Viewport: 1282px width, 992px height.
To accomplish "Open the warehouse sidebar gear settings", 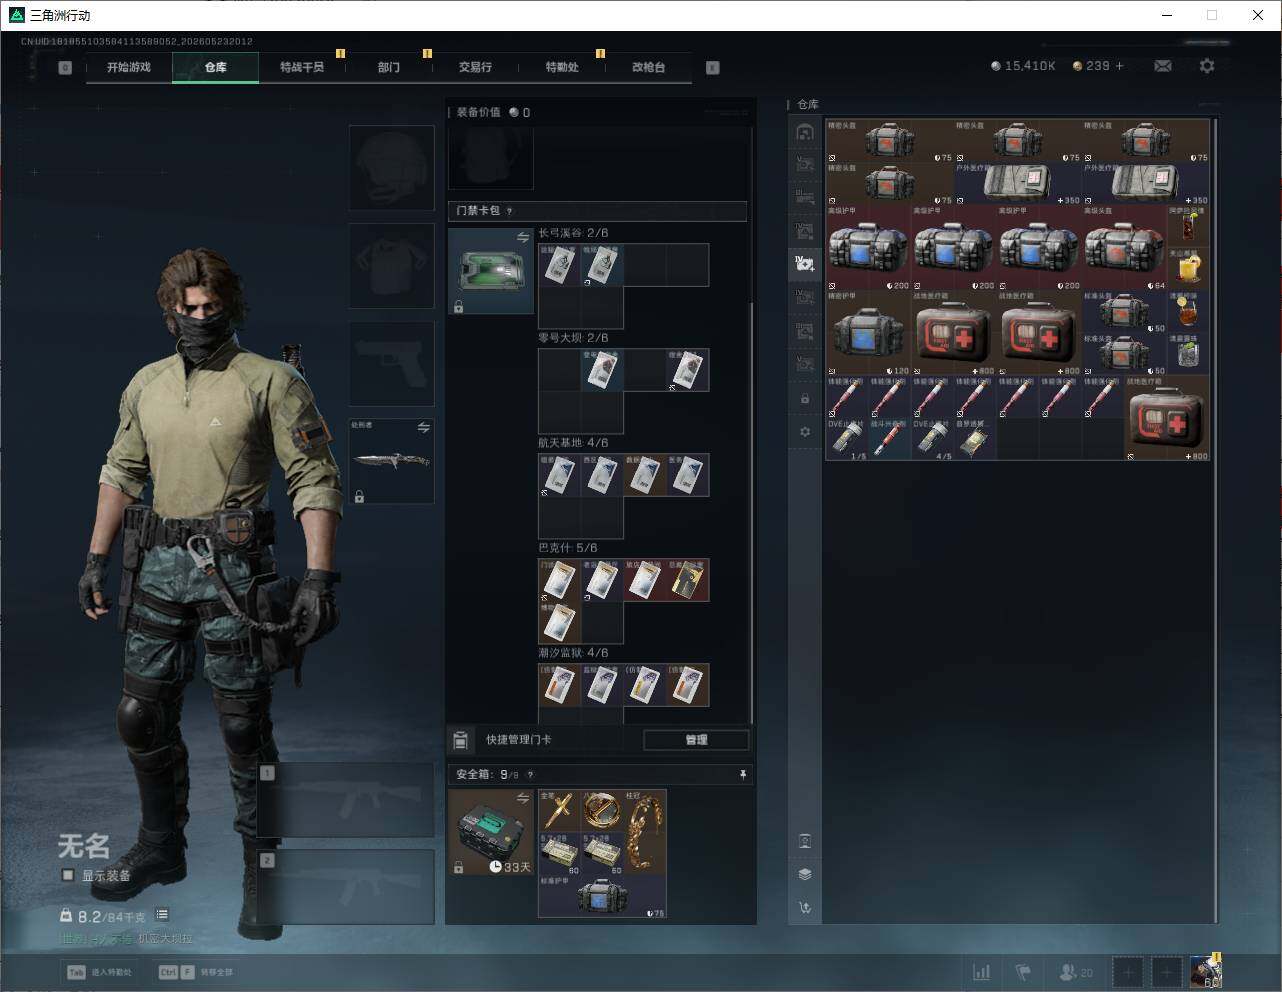I will tap(805, 431).
